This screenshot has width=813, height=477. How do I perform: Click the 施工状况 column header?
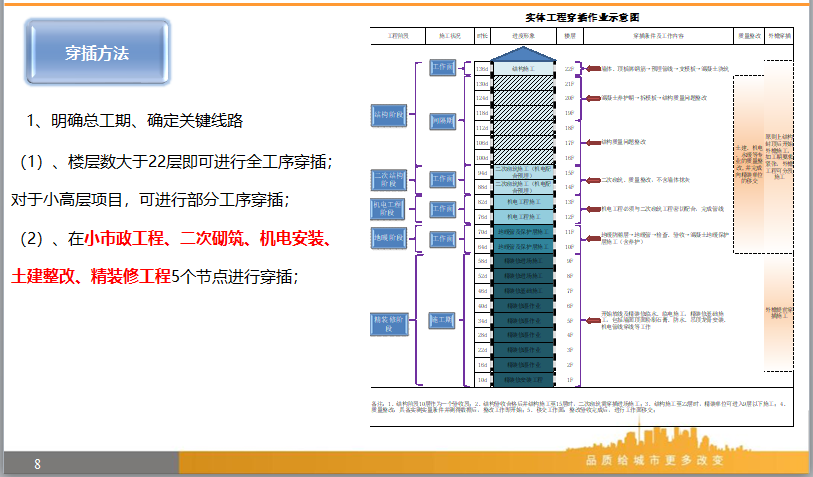pos(450,36)
